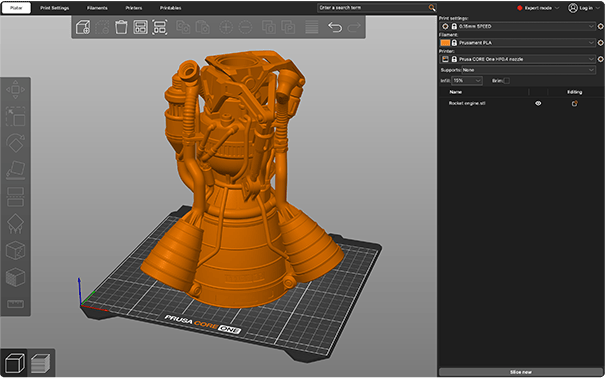The image size is (605, 378).
Task: Click the settings cog beside the Filament preset
Action: [601, 43]
